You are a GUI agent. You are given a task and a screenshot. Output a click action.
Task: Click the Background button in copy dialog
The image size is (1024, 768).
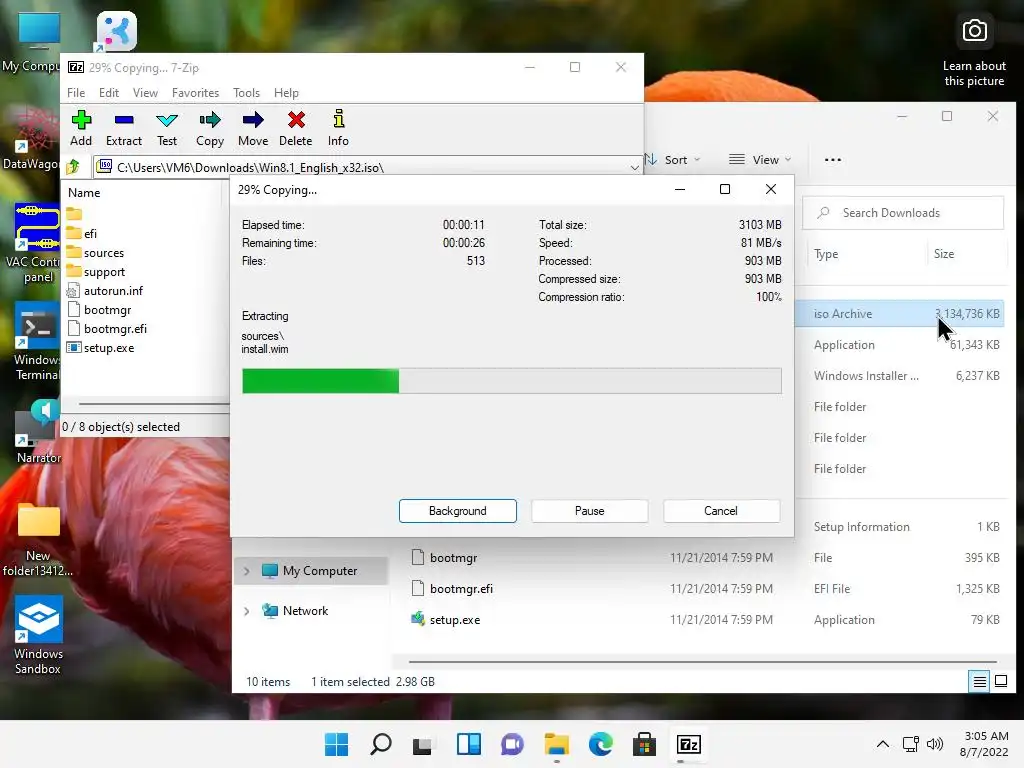tap(458, 511)
